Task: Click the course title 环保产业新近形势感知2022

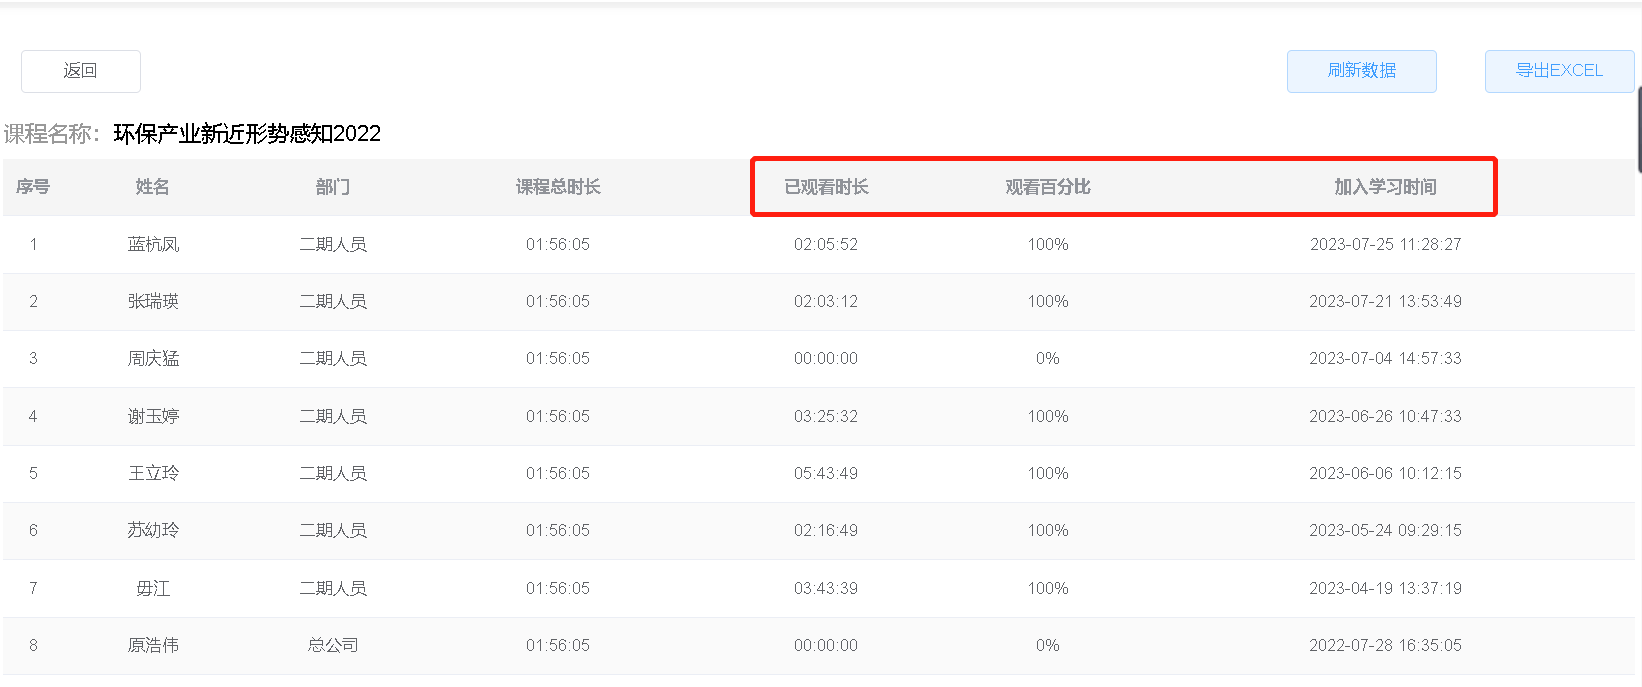Action: tap(247, 134)
